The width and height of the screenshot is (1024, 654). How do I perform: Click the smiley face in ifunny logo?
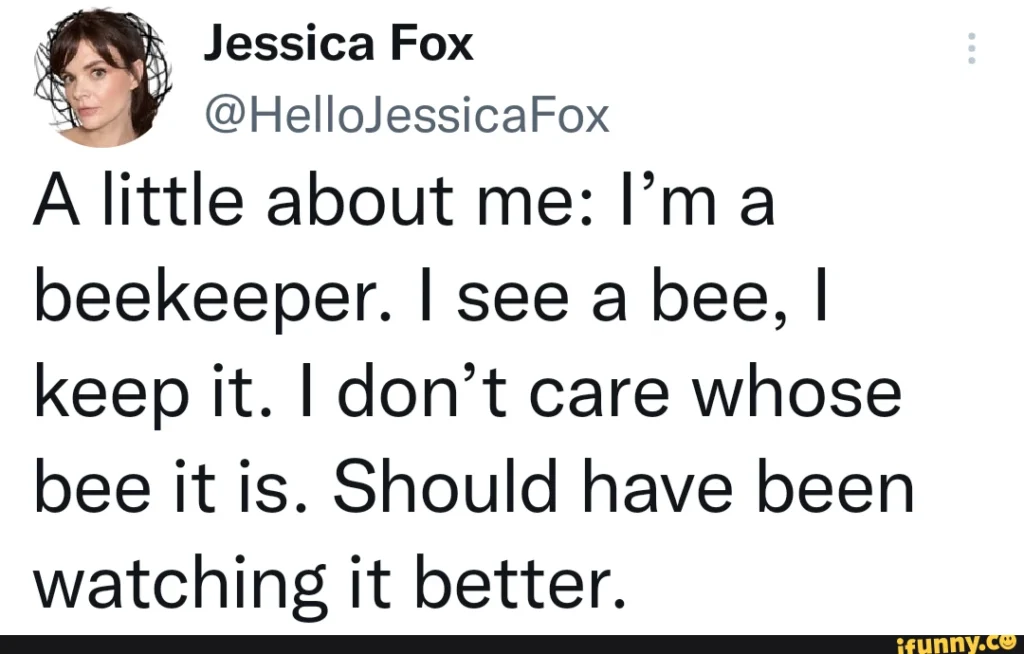point(1006,642)
